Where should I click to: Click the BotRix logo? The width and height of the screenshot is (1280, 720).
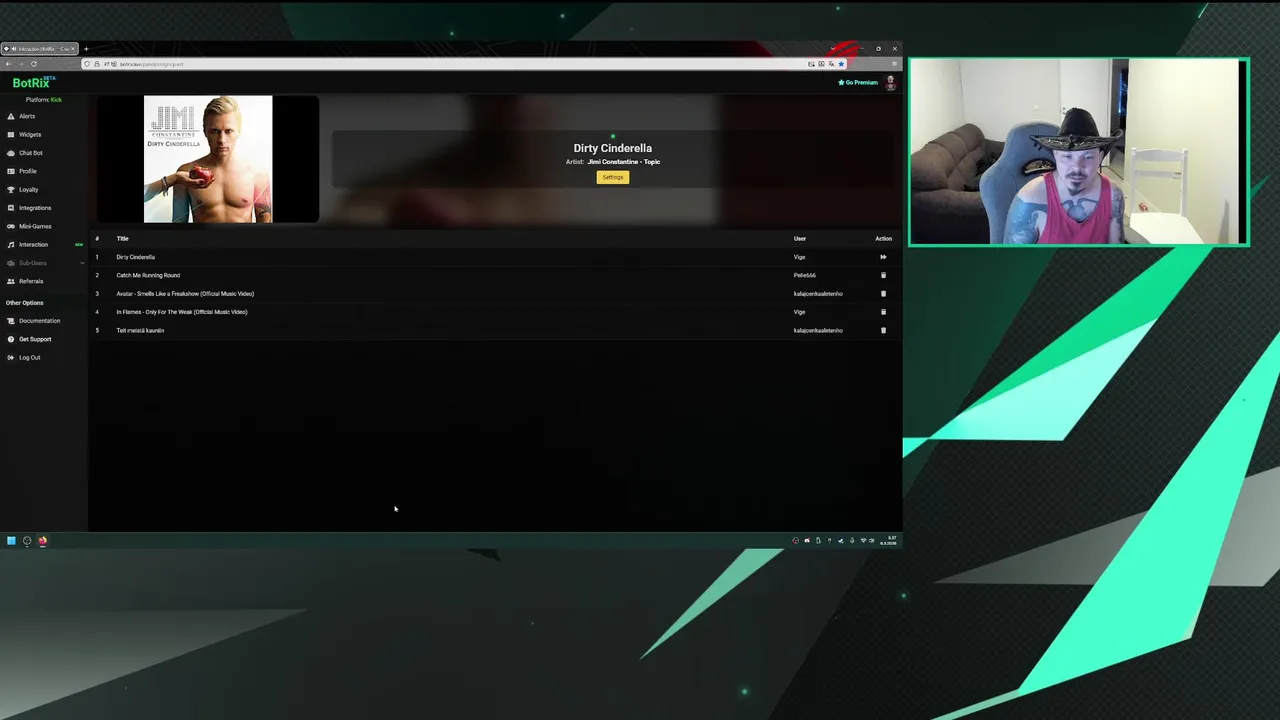coord(34,82)
